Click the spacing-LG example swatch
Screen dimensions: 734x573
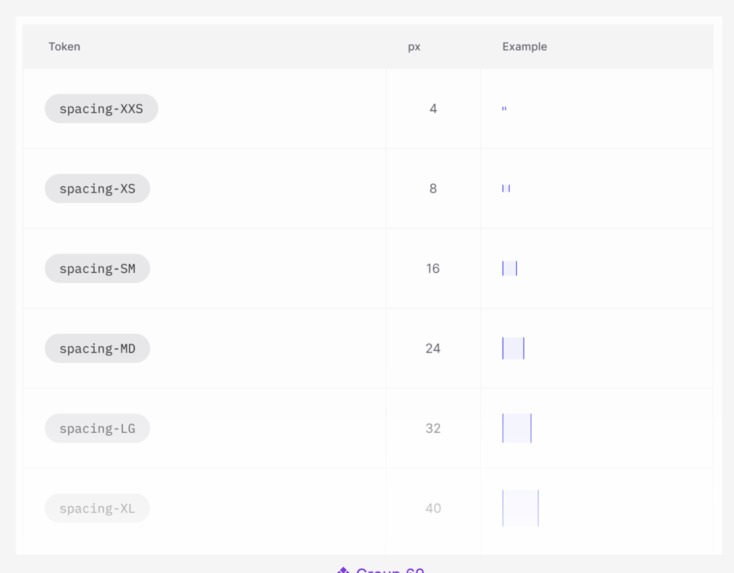coord(517,428)
